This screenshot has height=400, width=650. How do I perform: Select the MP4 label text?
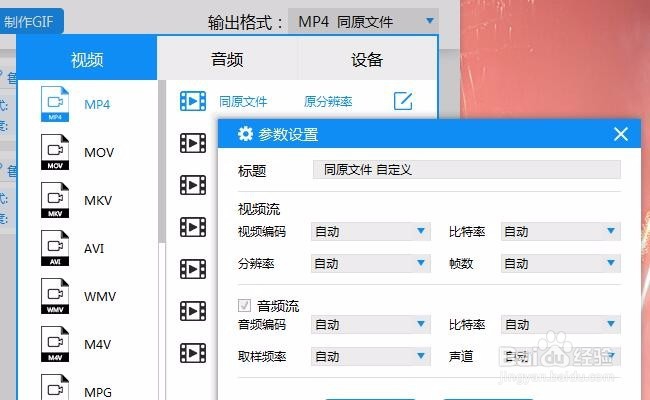(x=97, y=104)
